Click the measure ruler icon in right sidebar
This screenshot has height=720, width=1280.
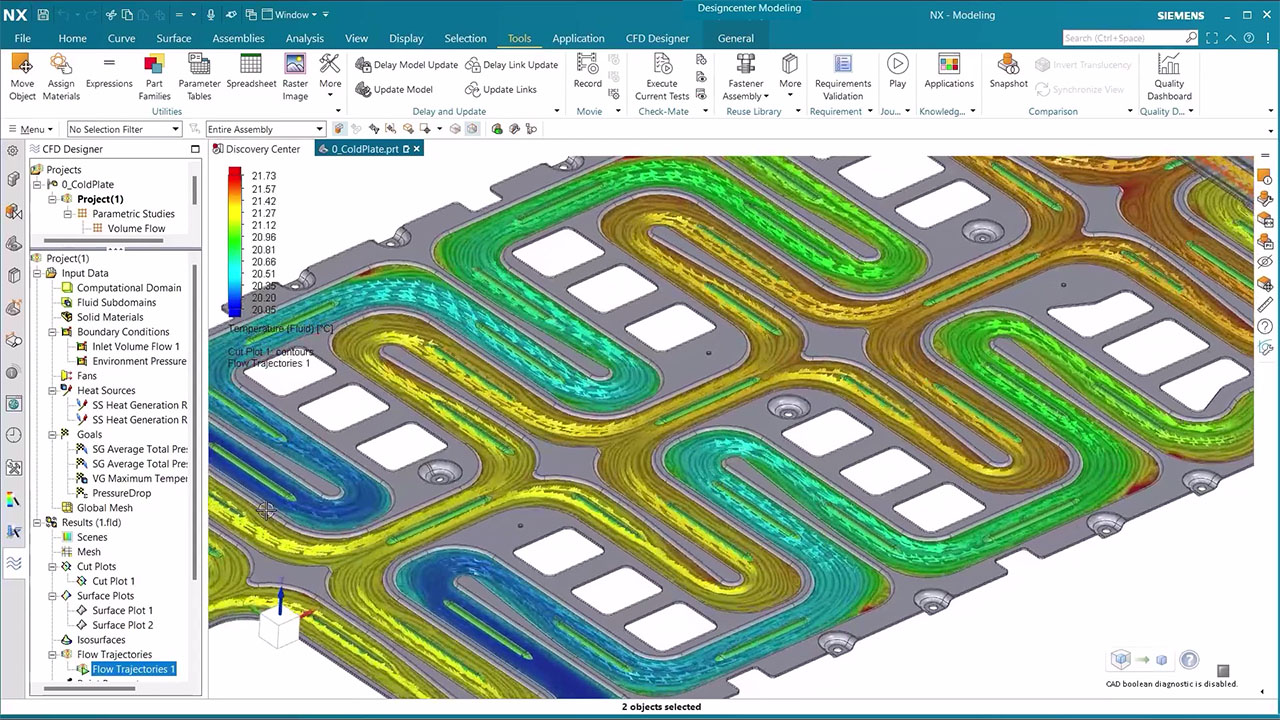tap(1266, 305)
